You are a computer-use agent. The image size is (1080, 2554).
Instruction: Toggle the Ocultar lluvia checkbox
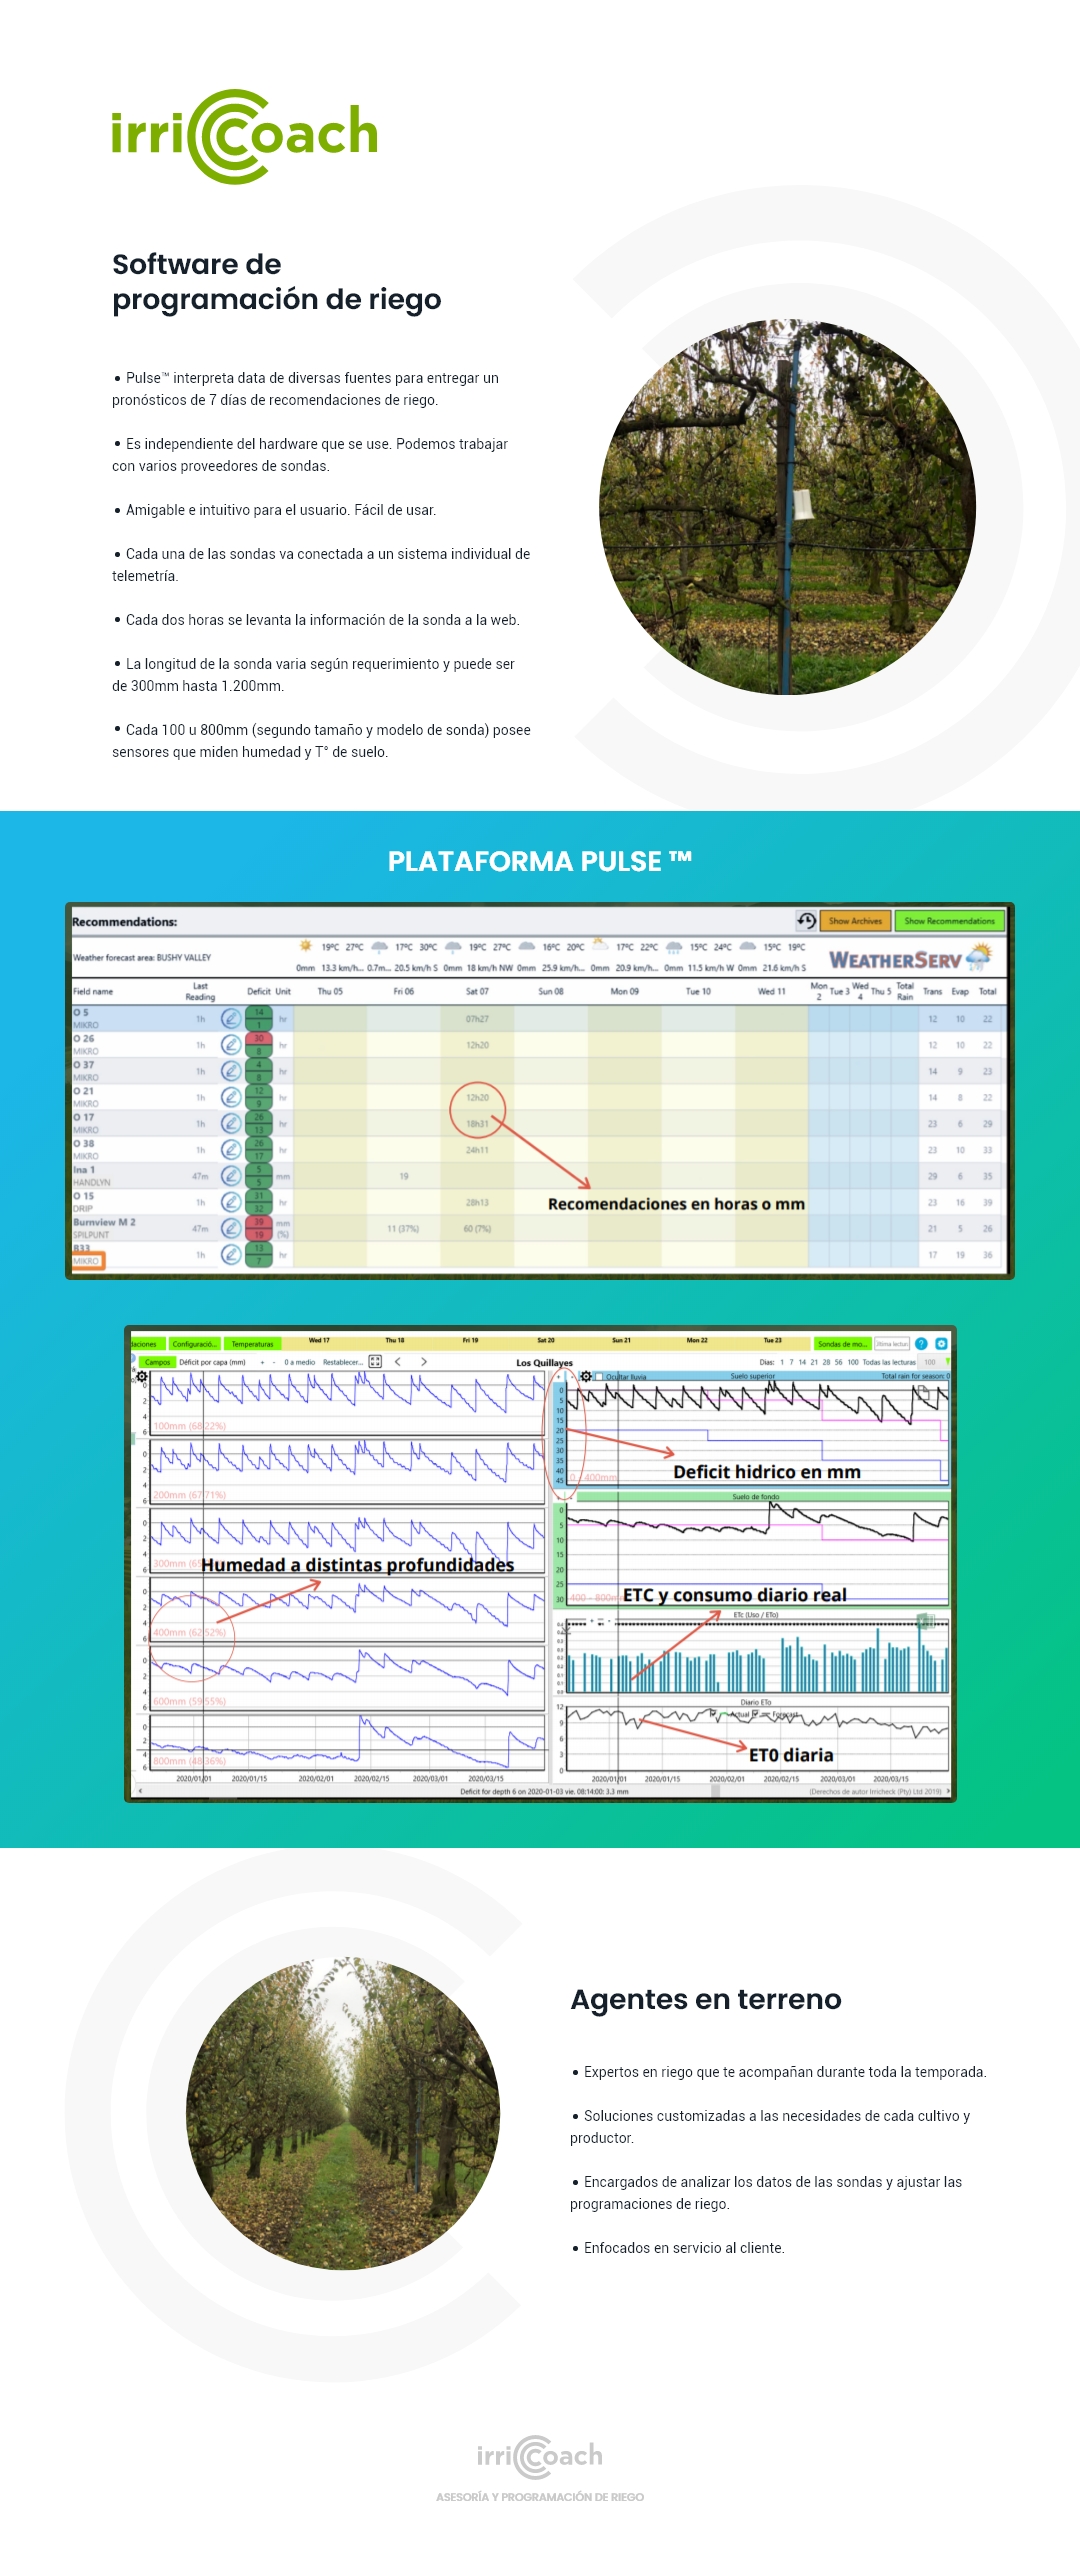click(x=599, y=1377)
